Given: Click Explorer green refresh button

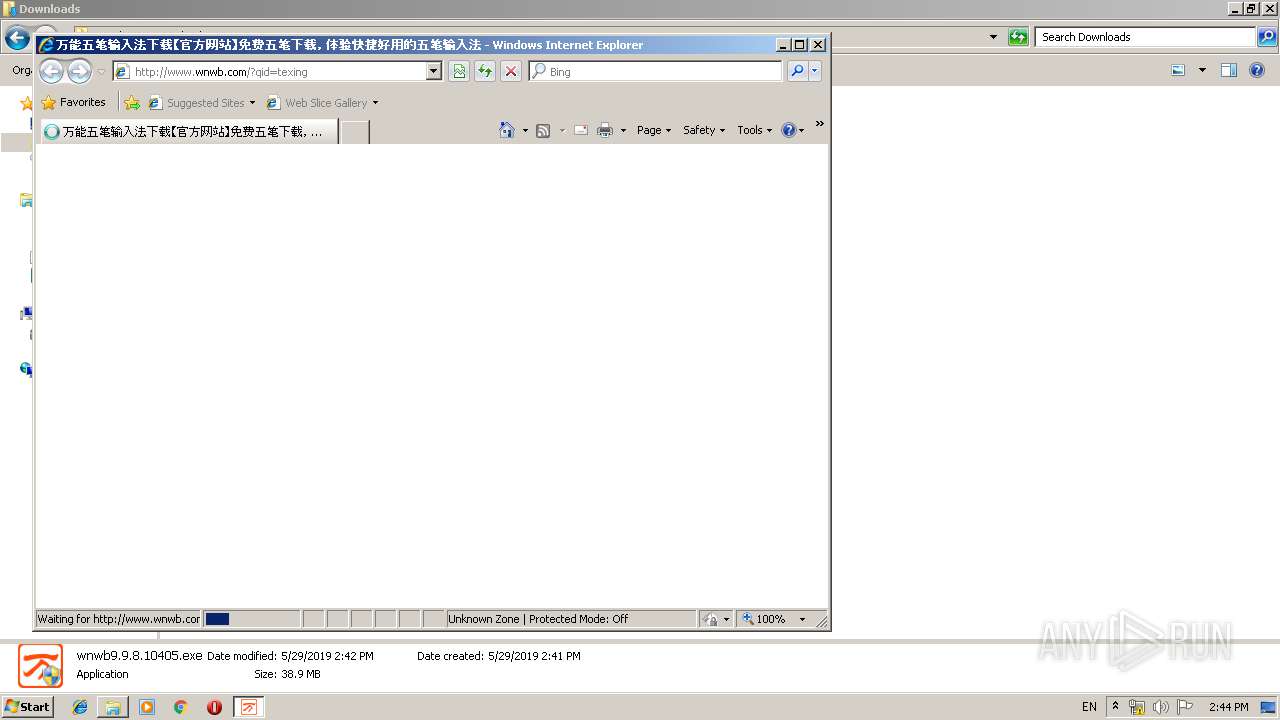Looking at the screenshot, I should point(1018,37).
